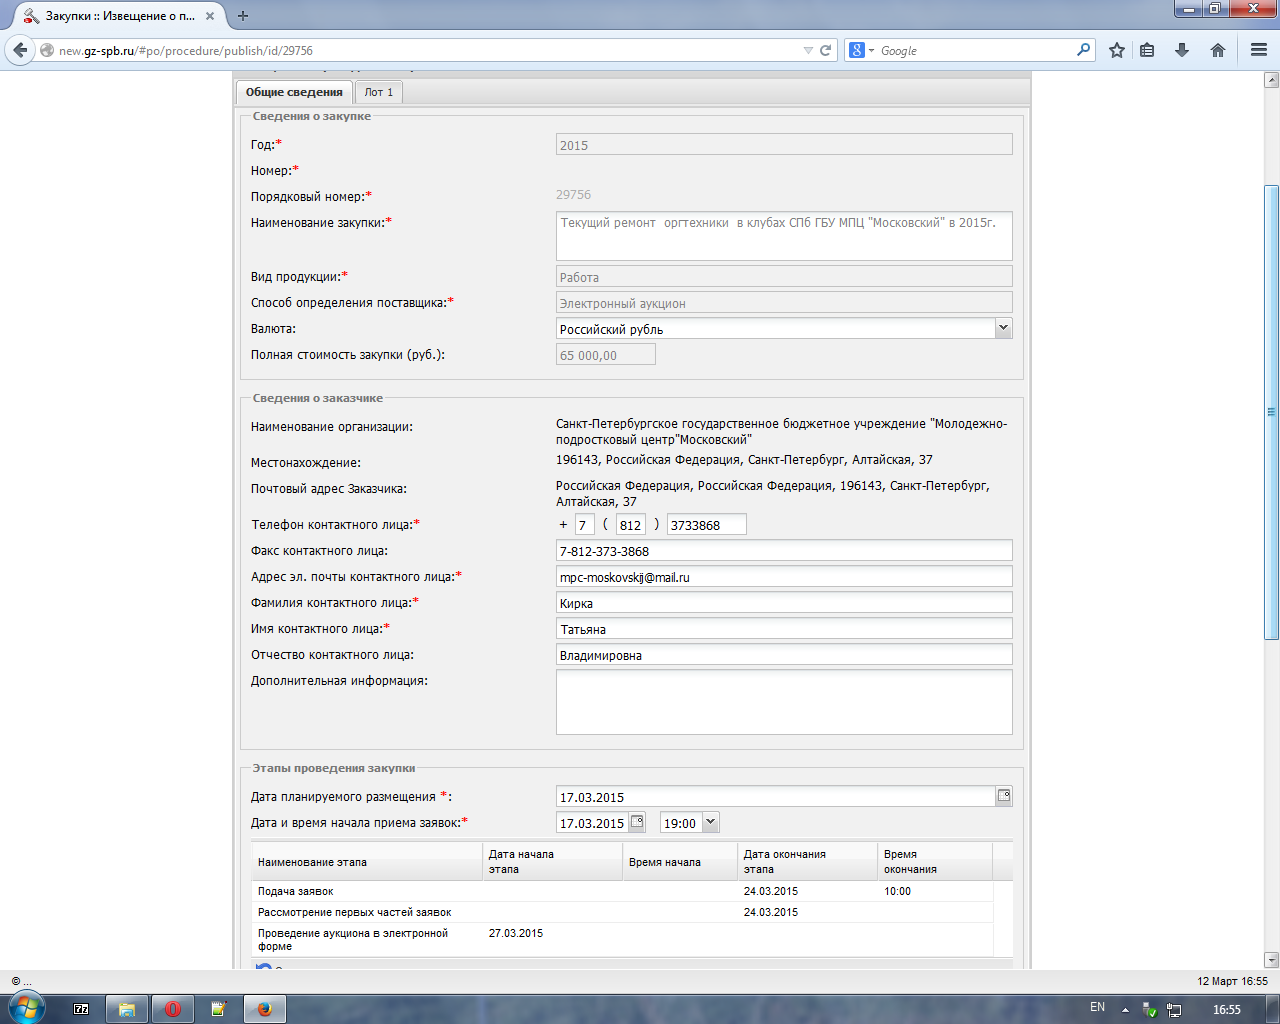Viewport: 1280px width, 1024px height.
Task: Click the Год field showing 2015
Action: coord(784,144)
